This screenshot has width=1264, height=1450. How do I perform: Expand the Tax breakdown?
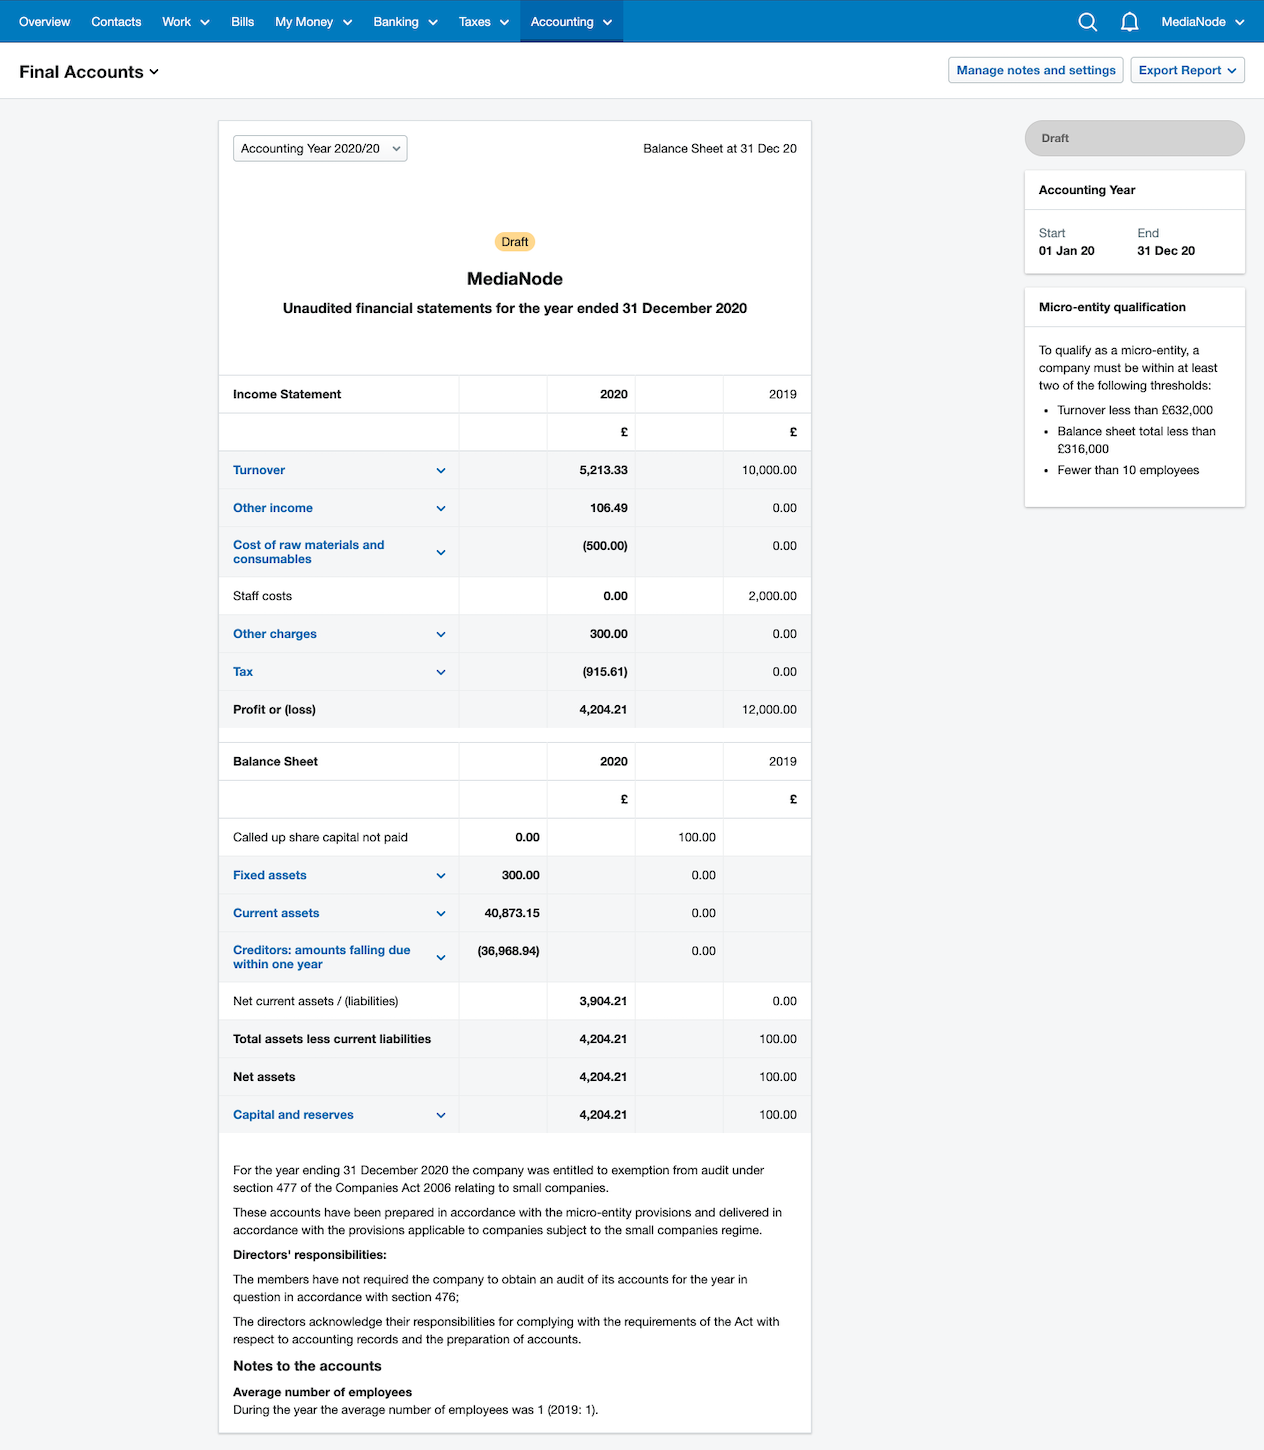[x=440, y=672]
